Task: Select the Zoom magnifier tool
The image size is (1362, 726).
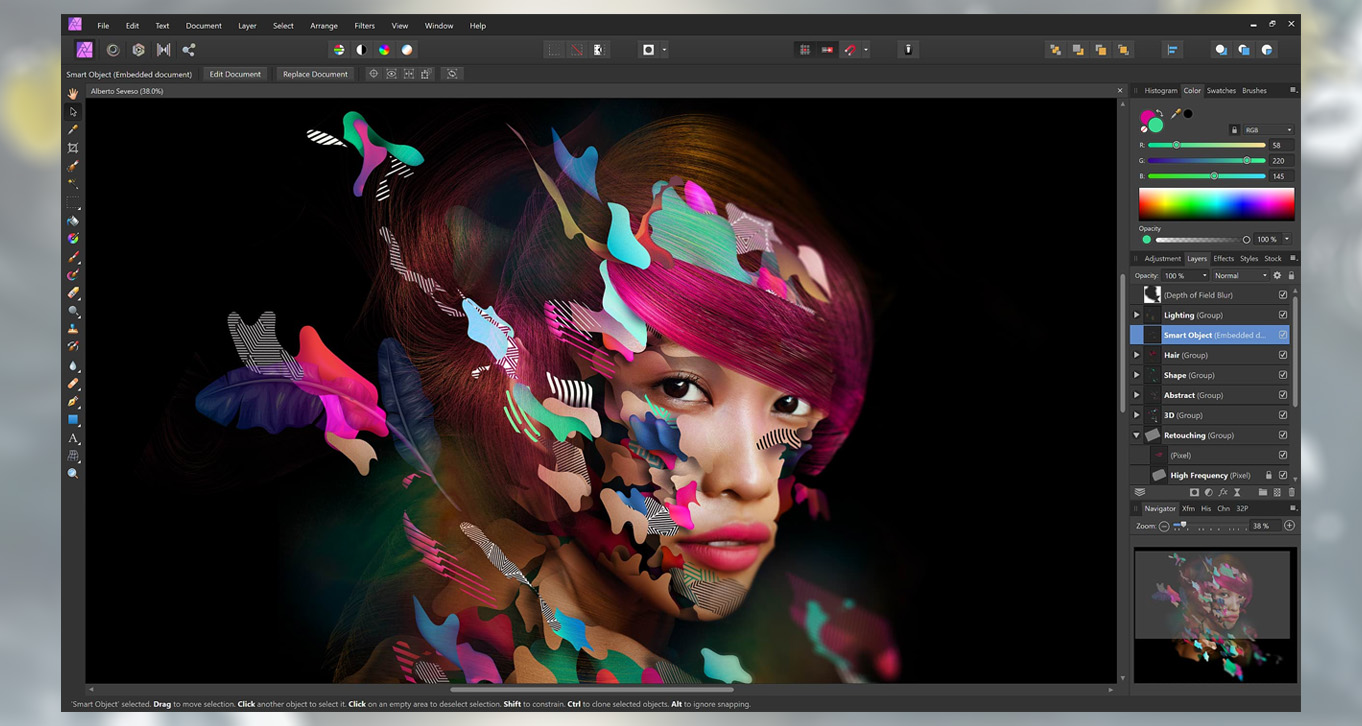Action: (x=73, y=474)
